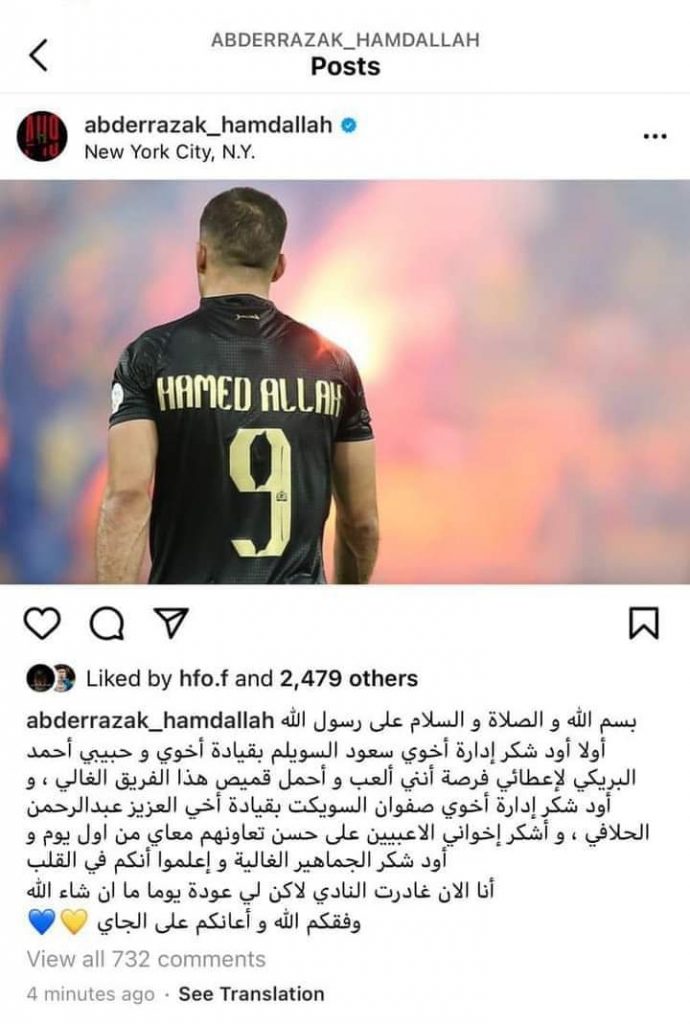690x1024 pixels.
Task: Tap the abderrazak_hamdallah profile picture
Action: 42,136
